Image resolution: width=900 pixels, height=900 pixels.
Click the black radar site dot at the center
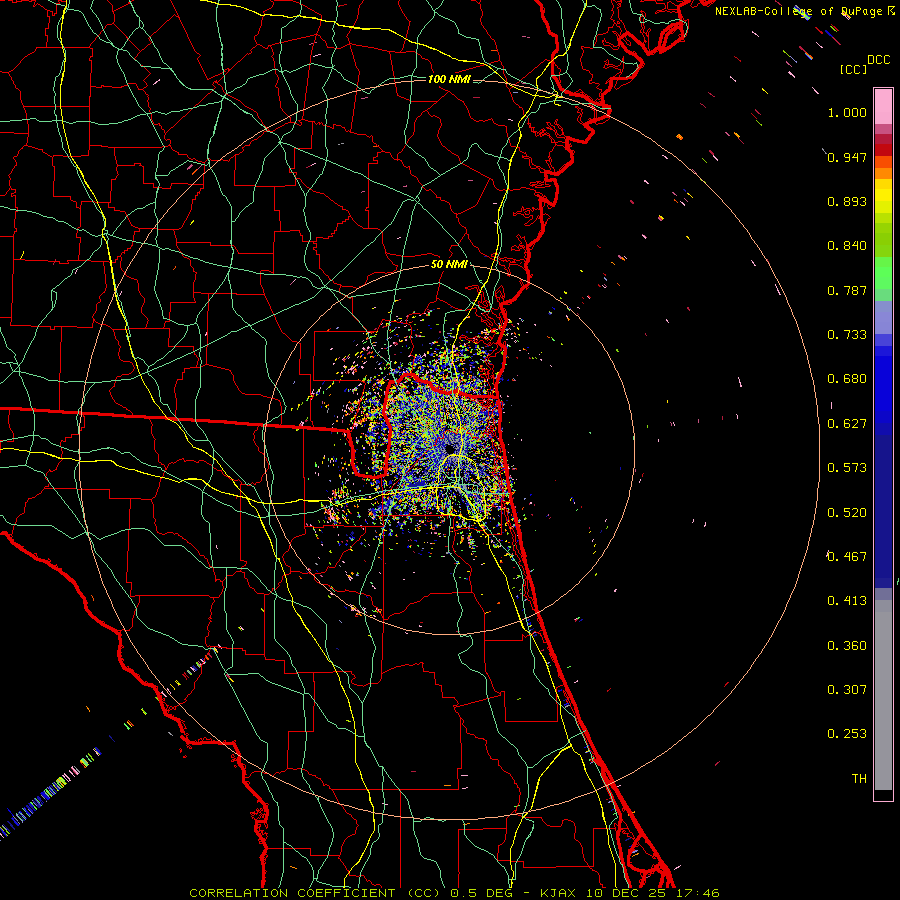pos(449,448)
